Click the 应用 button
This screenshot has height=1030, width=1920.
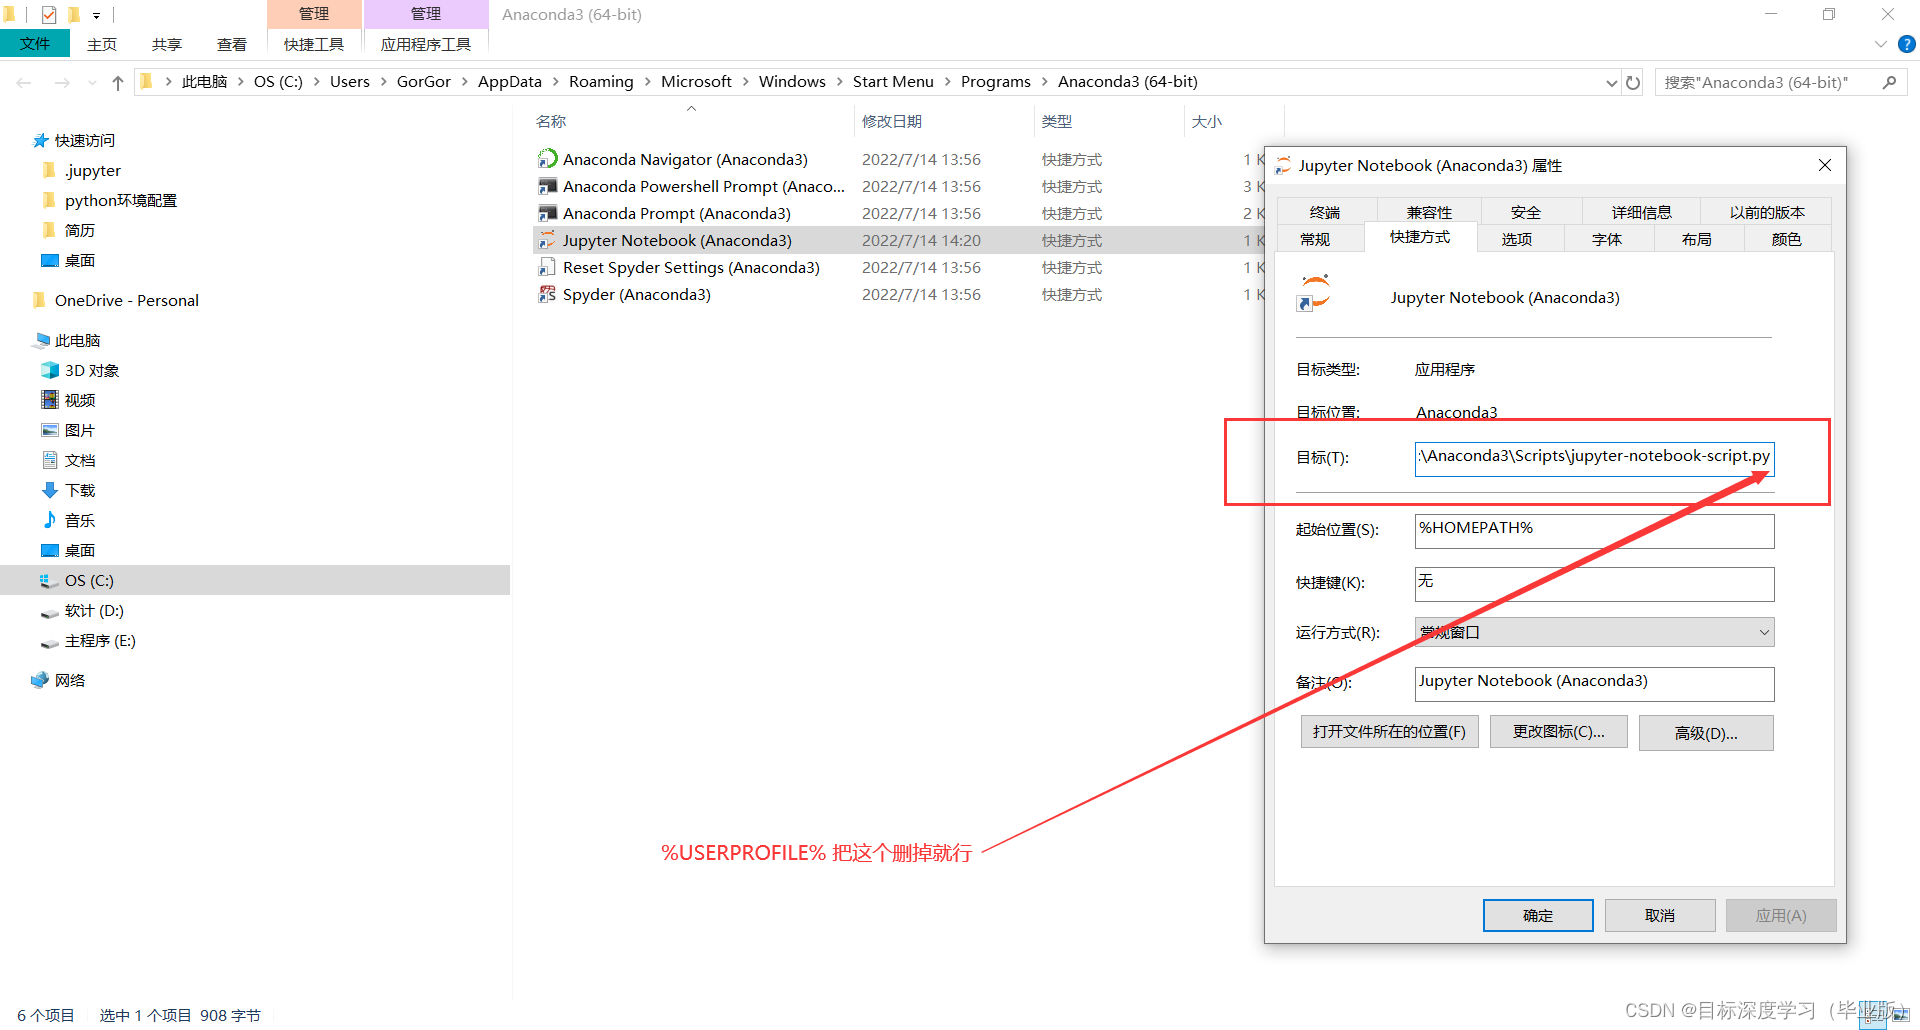tap(1781, 915)
